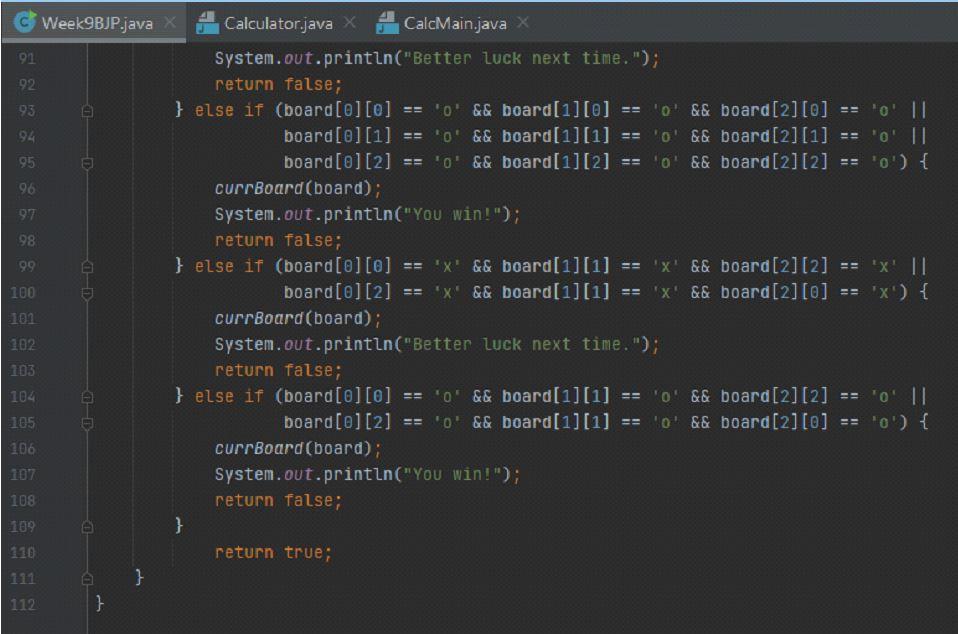Click "Better luck next time." string on line 102
The height and width of the screenshot is (634, 958).
522,344
